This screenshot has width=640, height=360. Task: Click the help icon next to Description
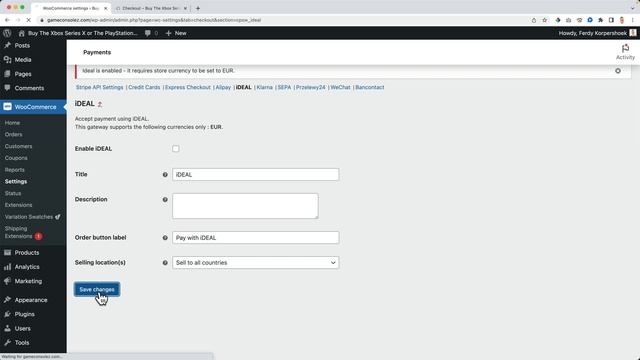165,200
